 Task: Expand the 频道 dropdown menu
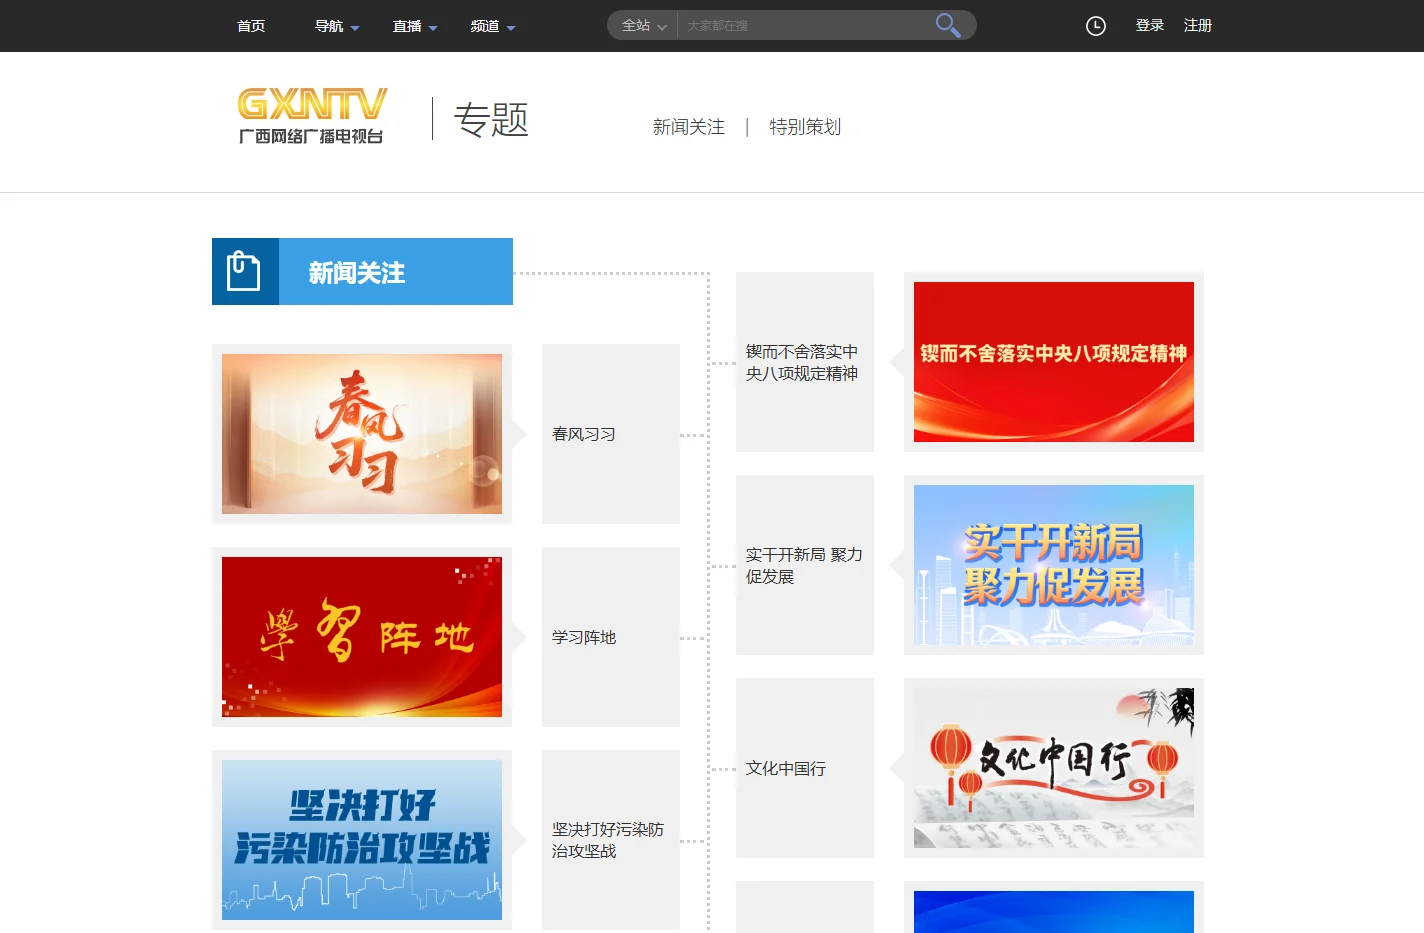tap(493, 26)
